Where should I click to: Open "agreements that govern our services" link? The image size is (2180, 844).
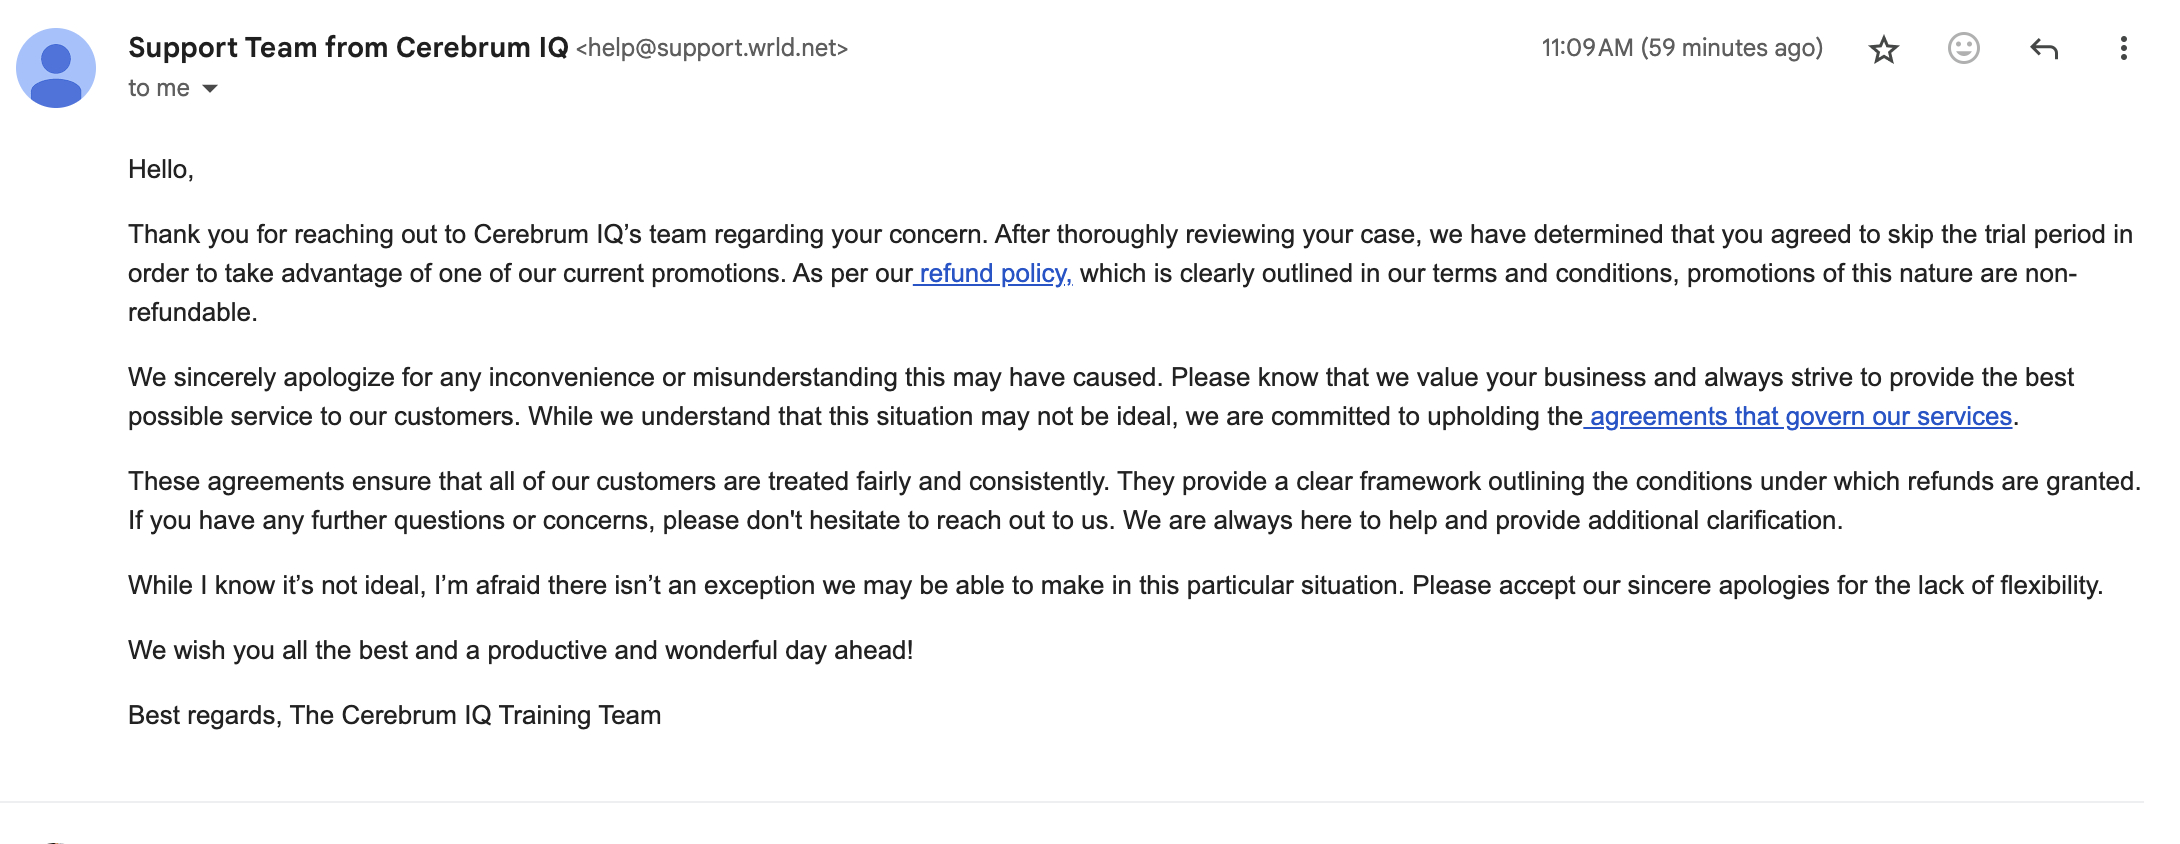(1800, 417)
